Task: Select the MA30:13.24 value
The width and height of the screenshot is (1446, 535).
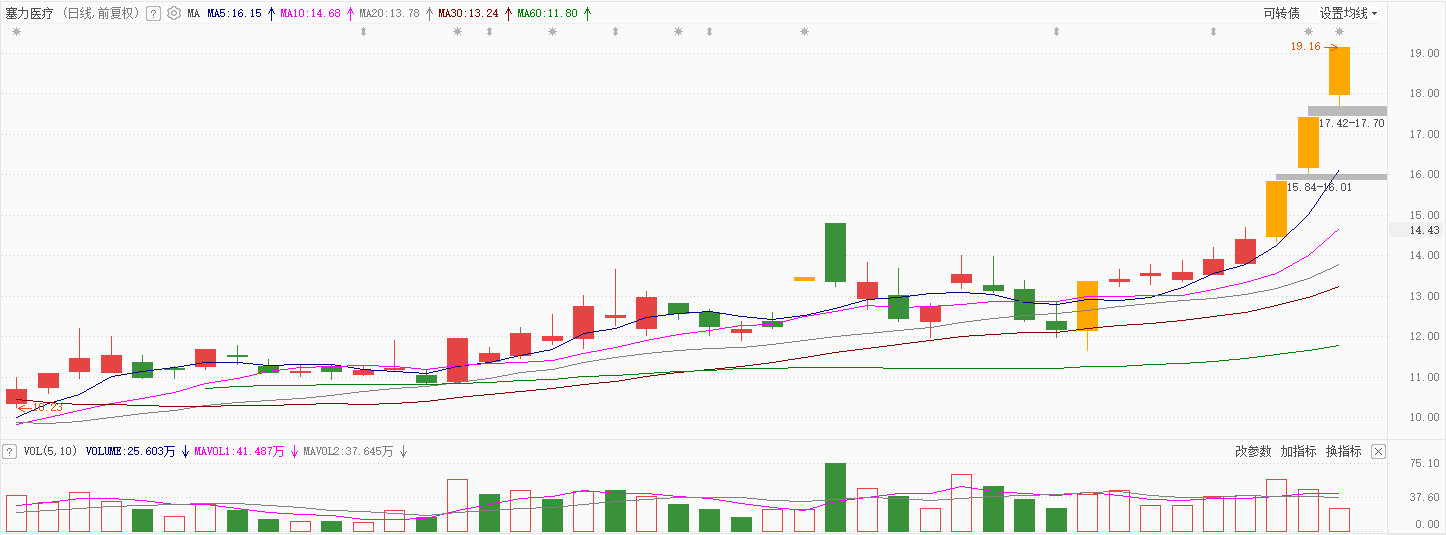Action: [468, 14]
